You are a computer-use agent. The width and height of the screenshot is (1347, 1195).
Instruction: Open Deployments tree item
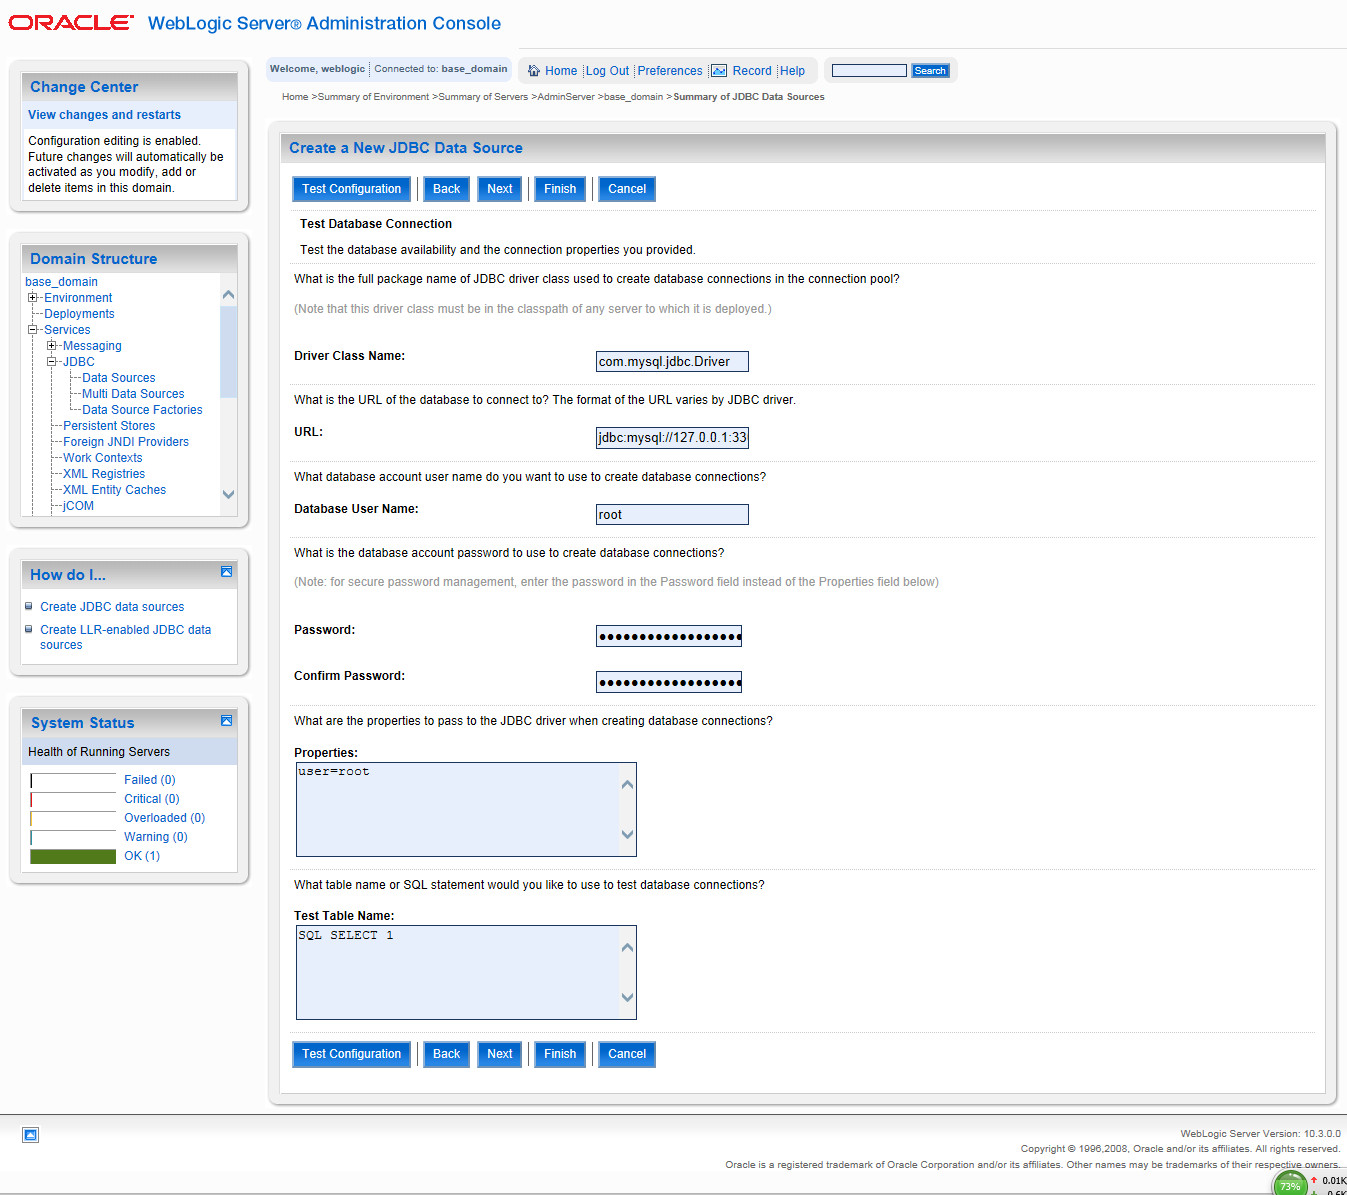79,314
